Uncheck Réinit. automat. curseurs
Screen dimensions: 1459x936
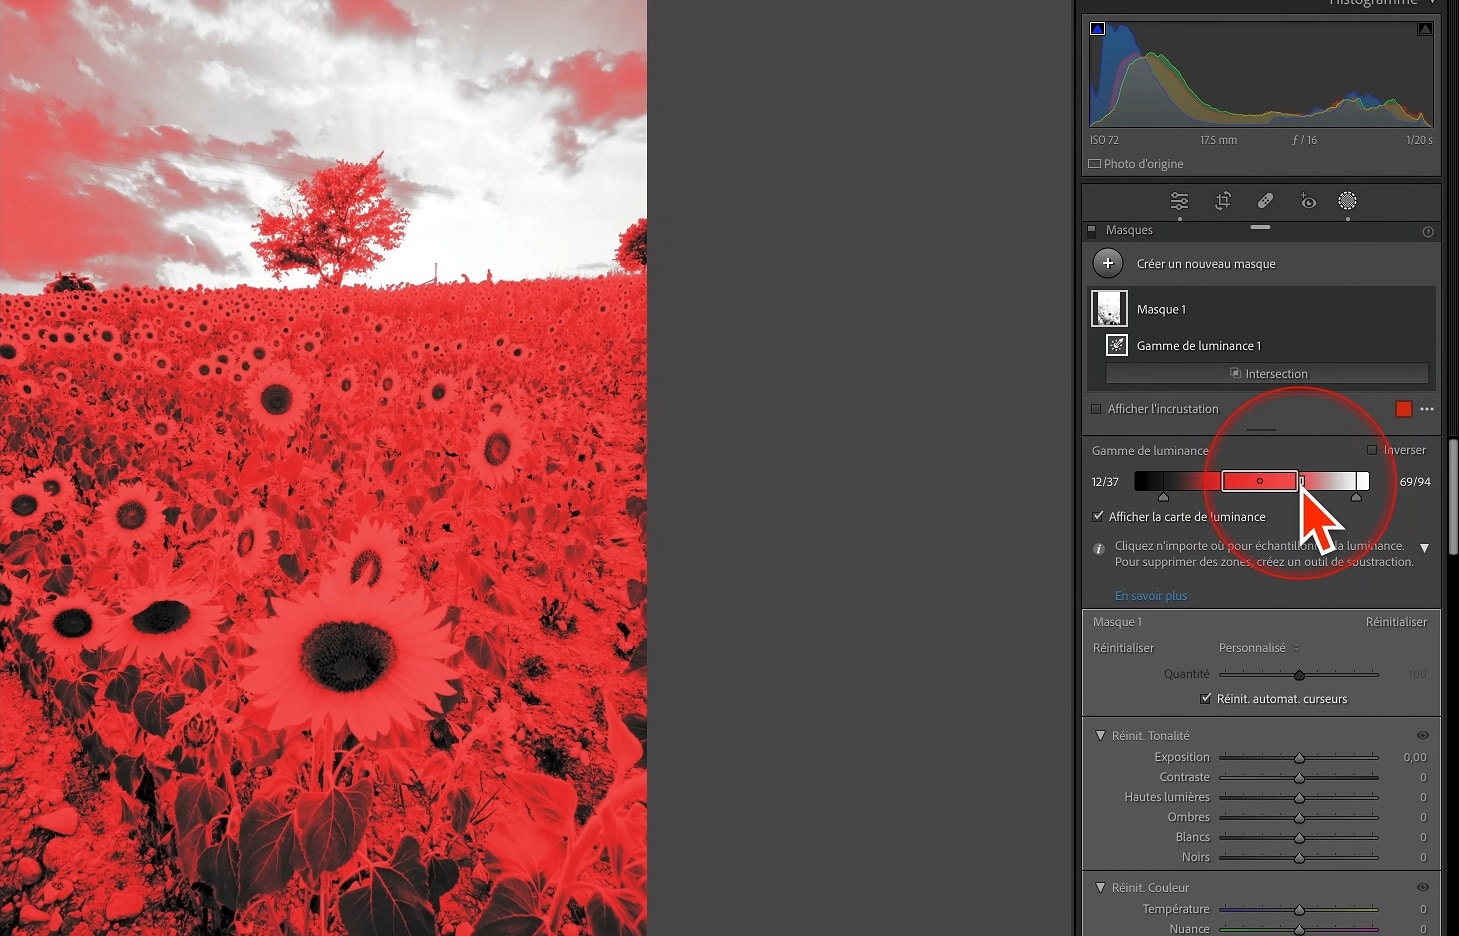pyautogui.click(x=1206, y=698)
